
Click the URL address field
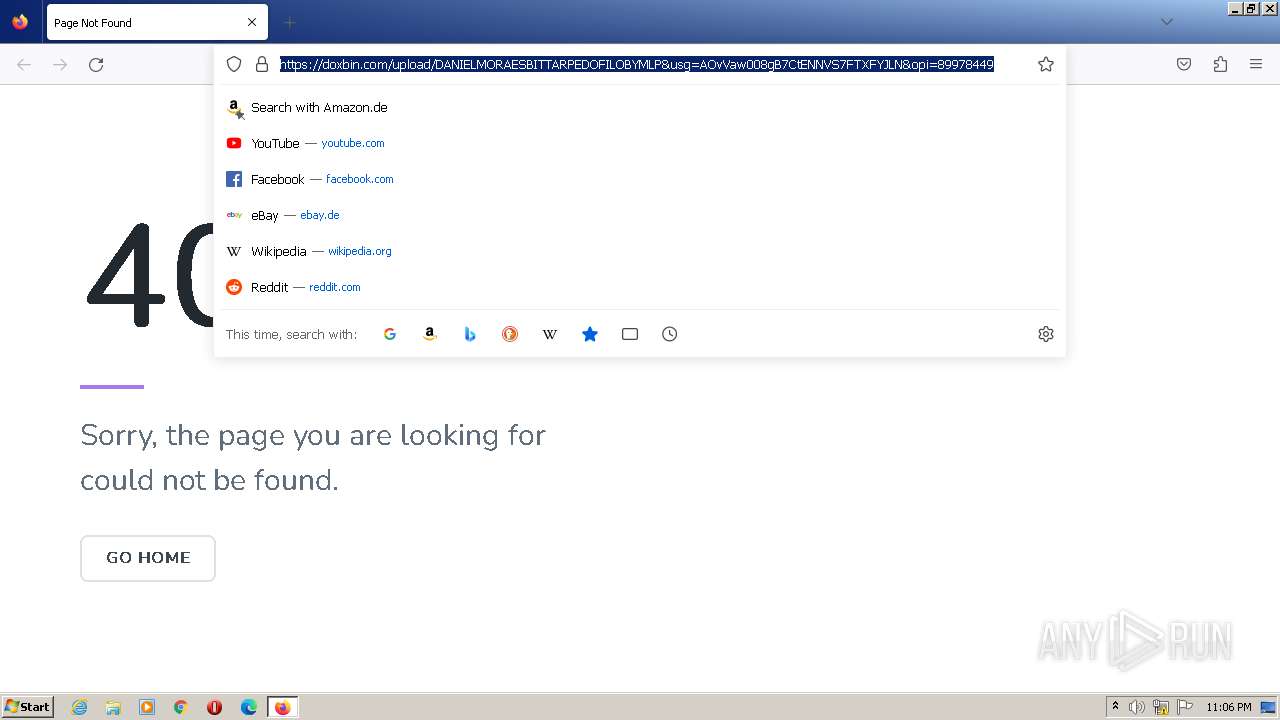637,64
